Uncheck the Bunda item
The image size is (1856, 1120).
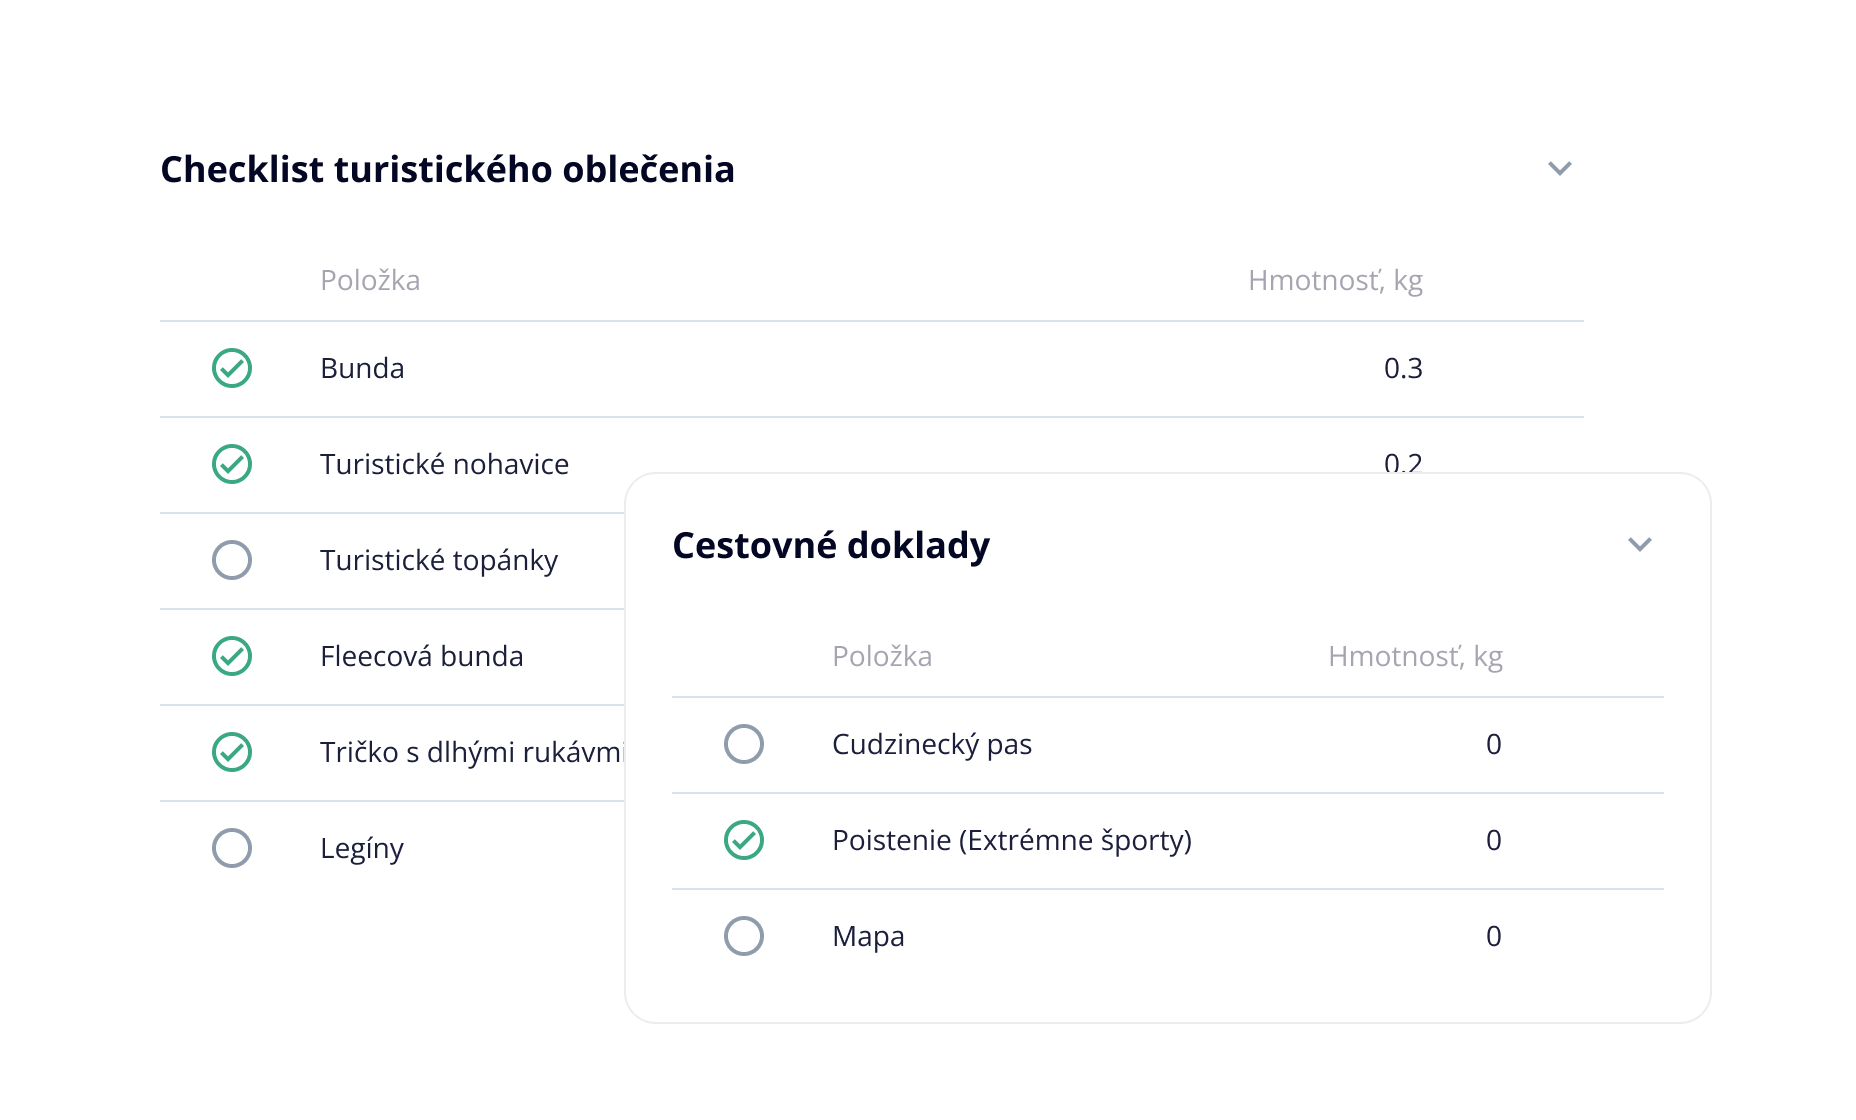232,368
